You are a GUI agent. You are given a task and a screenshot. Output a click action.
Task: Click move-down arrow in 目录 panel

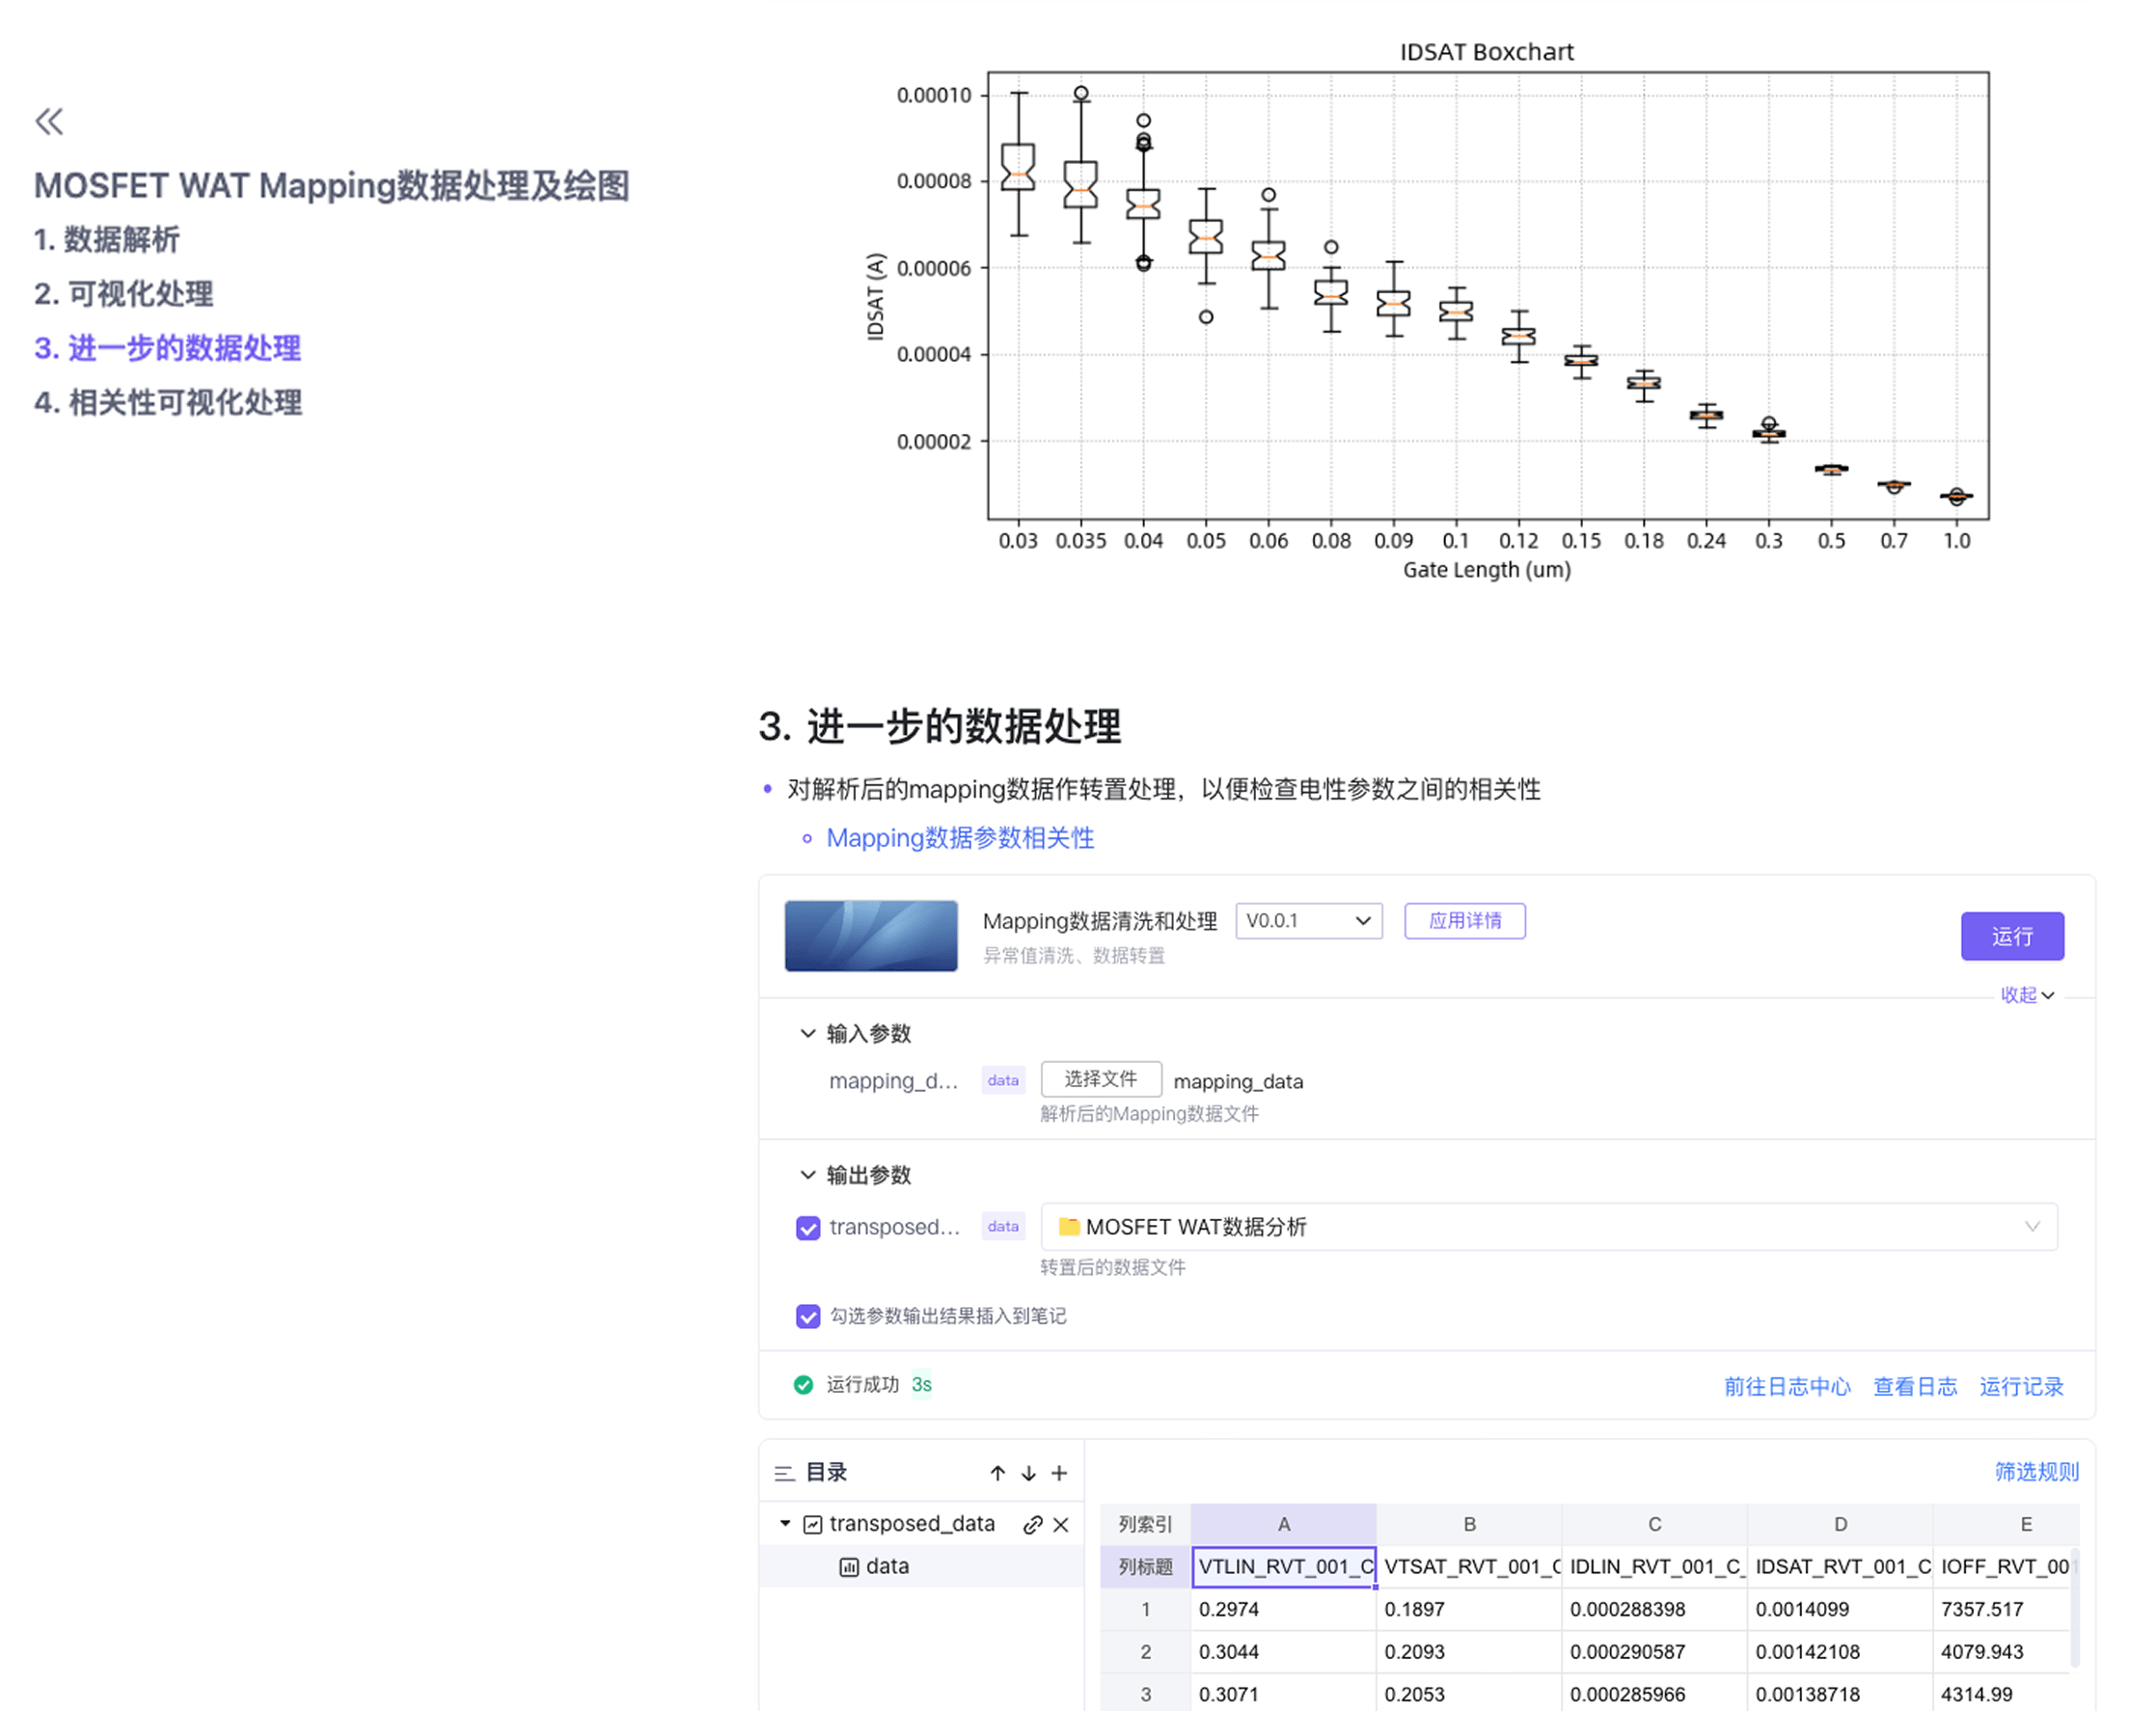[1028, 1473]
